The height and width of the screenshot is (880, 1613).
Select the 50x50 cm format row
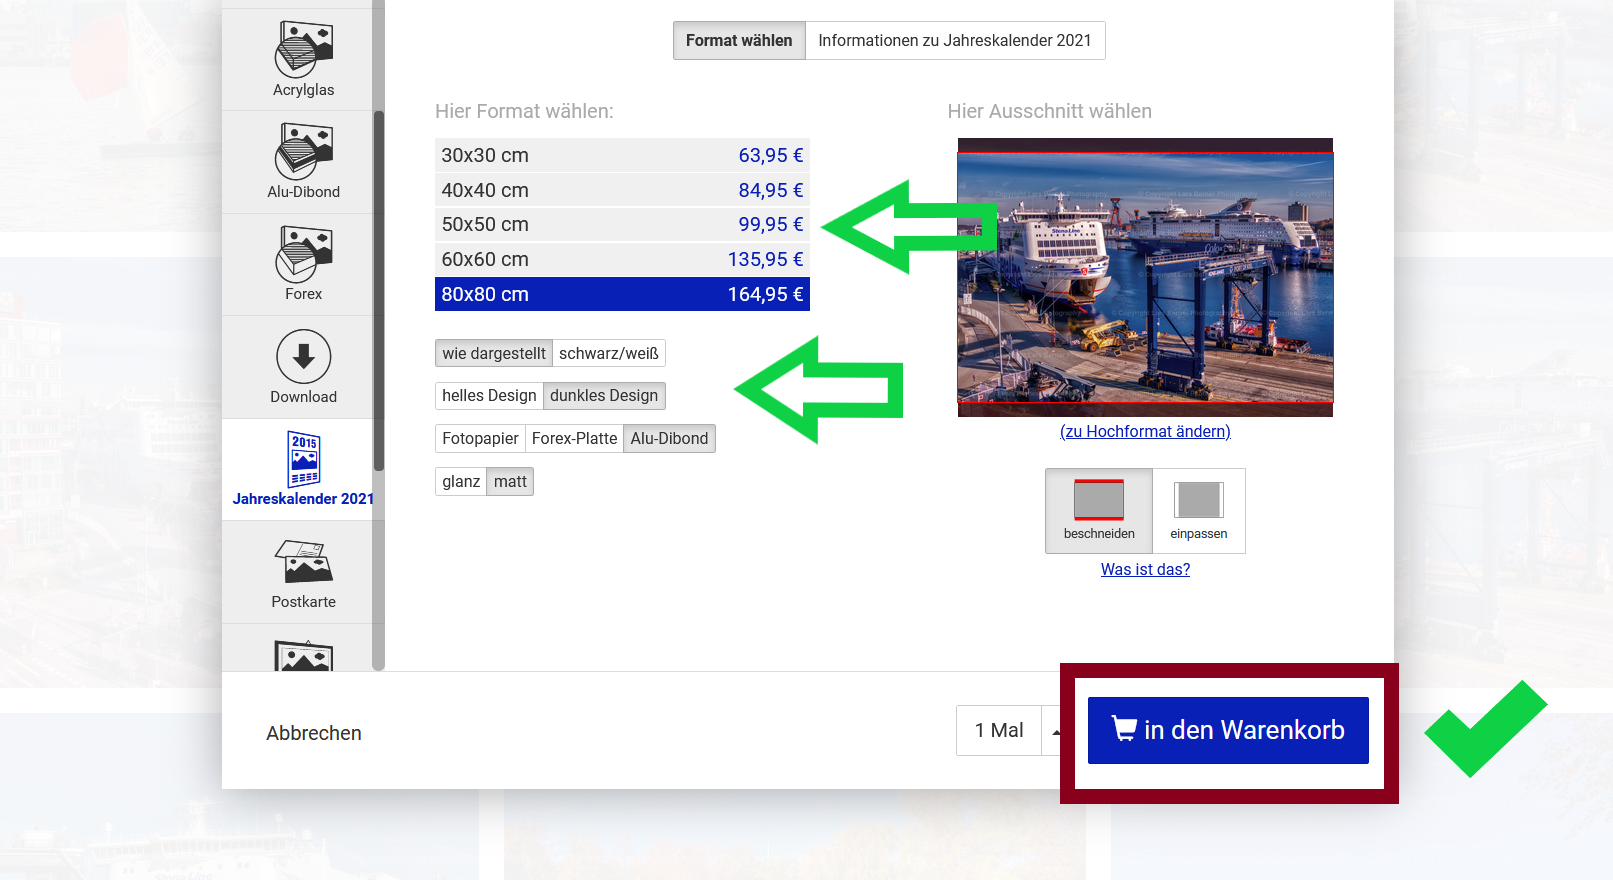(x=622, y=225)
